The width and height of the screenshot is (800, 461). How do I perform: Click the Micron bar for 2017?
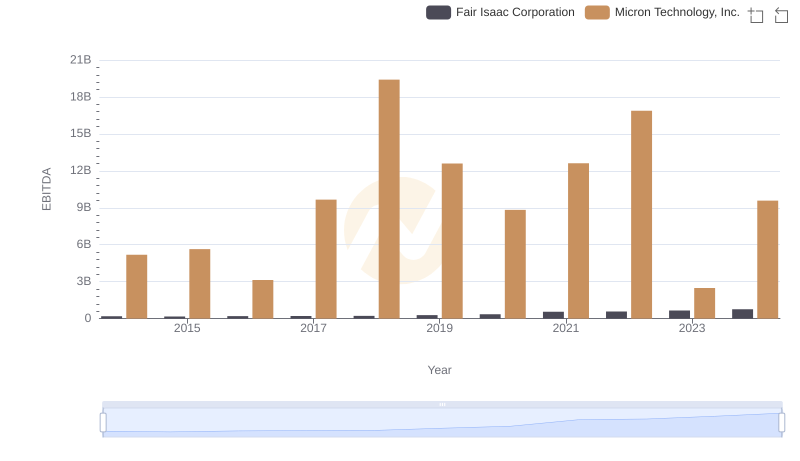pos(326,259)
